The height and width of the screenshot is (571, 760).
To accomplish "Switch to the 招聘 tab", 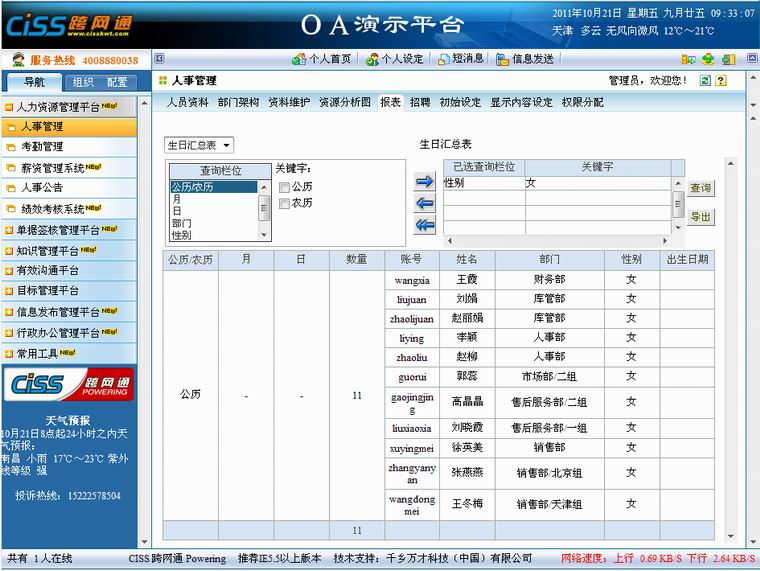I will (x=420, y=102).
